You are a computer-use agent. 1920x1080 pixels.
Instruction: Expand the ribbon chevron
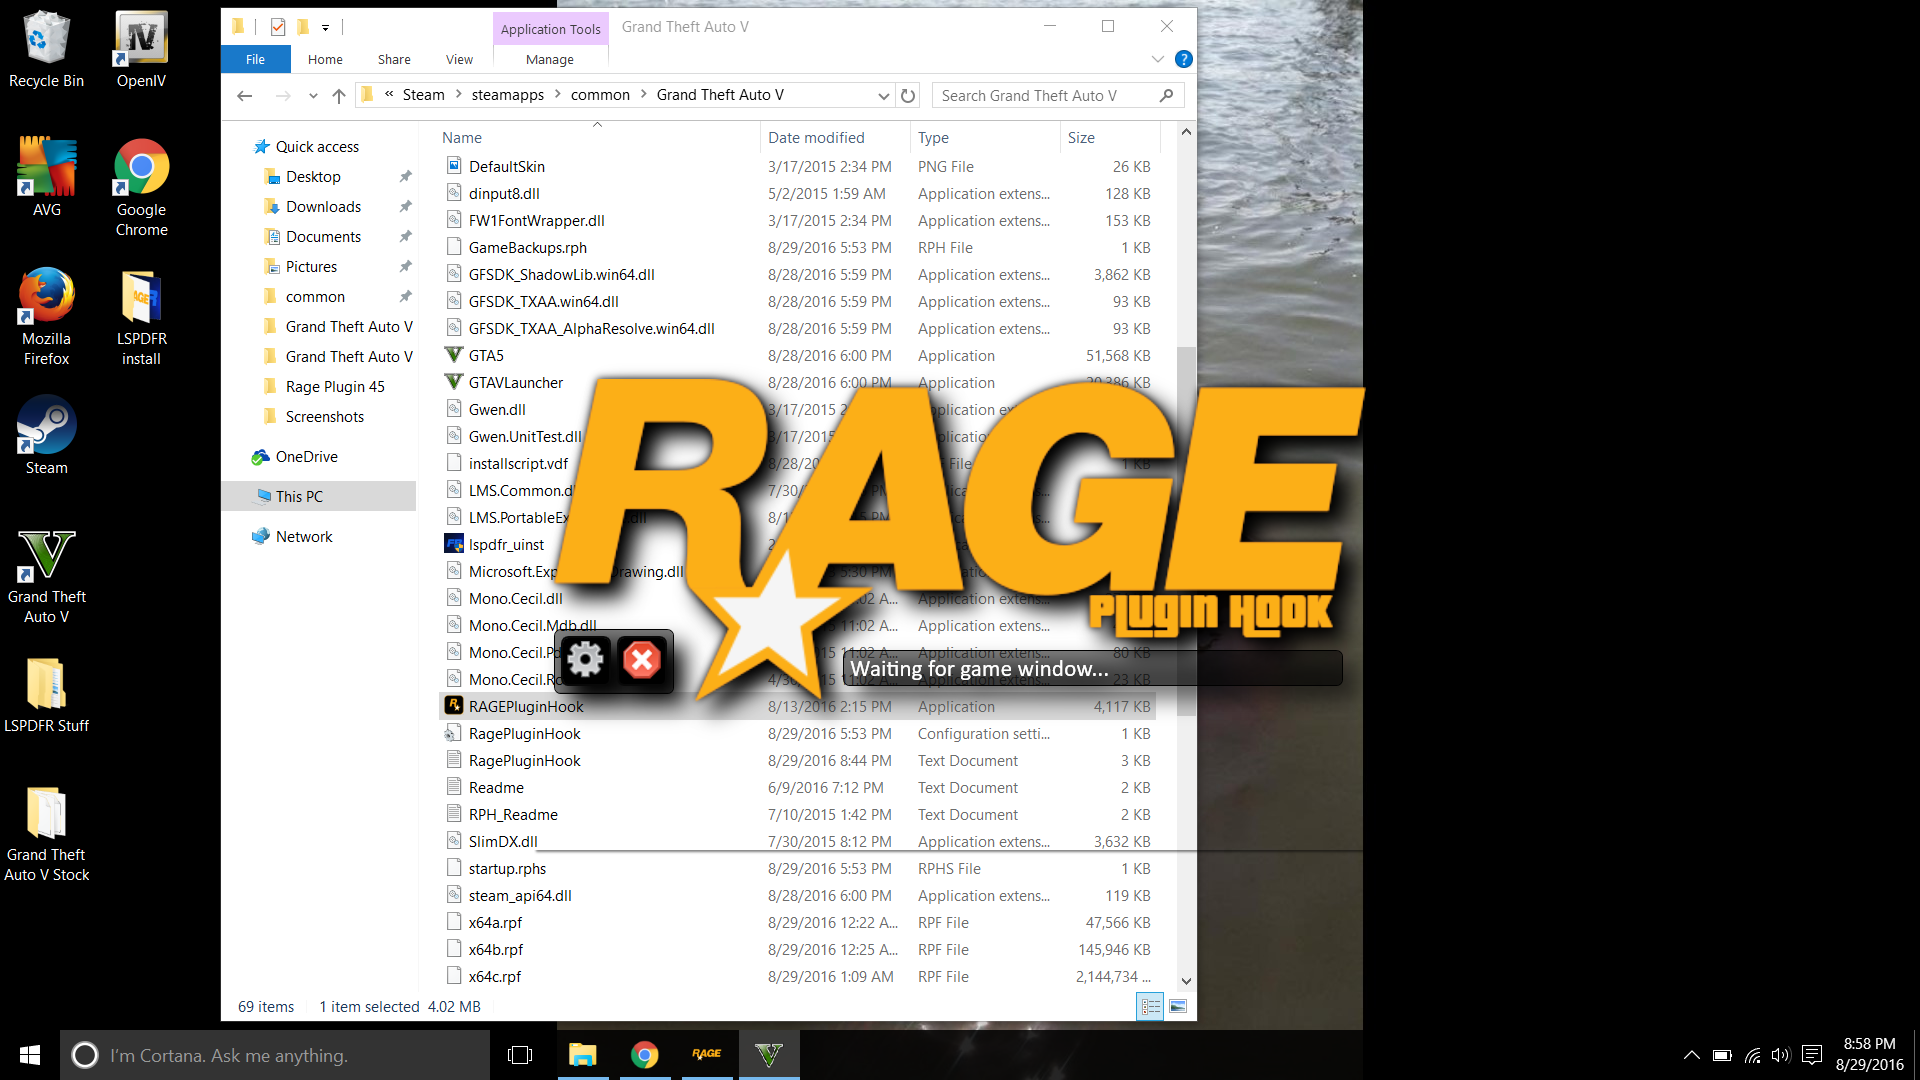point(1157,59)
